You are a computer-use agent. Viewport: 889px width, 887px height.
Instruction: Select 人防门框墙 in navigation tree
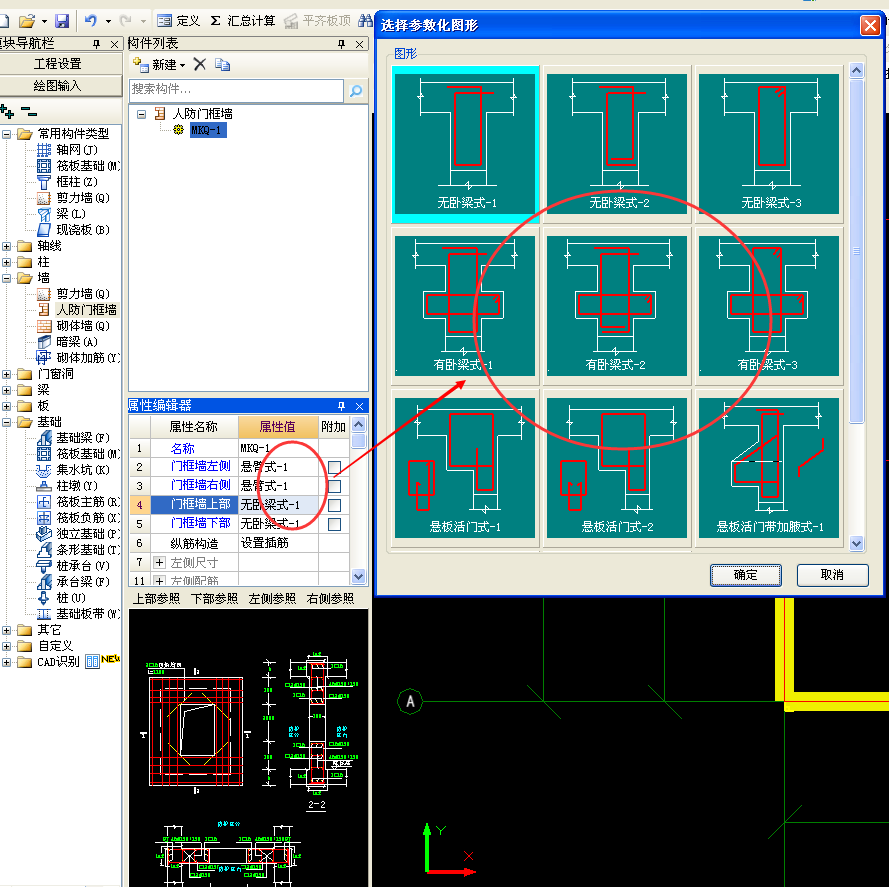[x=86, y=310]
